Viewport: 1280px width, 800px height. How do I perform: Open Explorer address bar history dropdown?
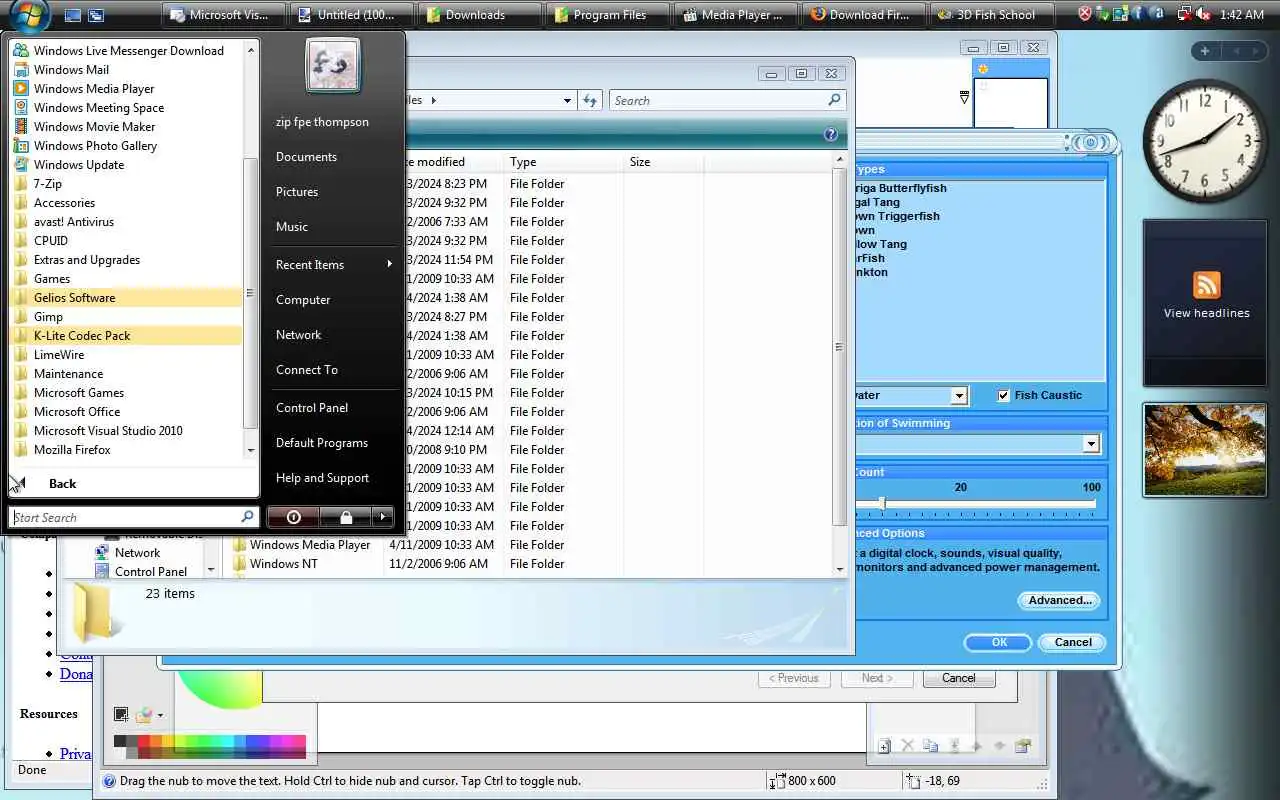pyautogui.click(x=567, y=100)
